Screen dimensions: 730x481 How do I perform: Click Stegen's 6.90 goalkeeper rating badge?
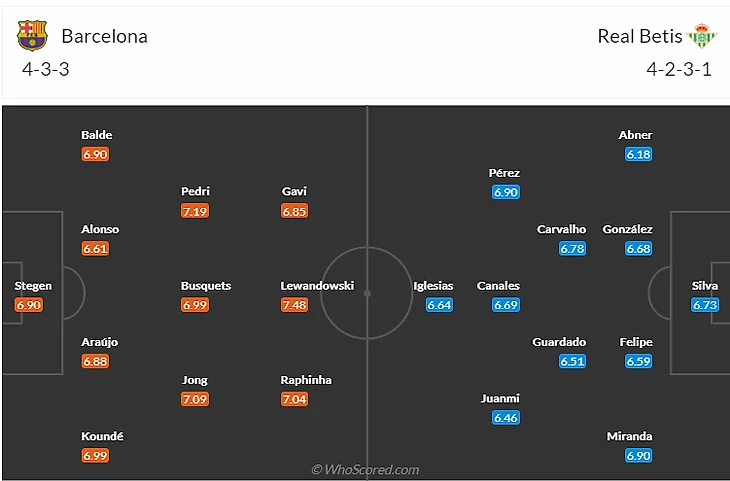(30, 305)
